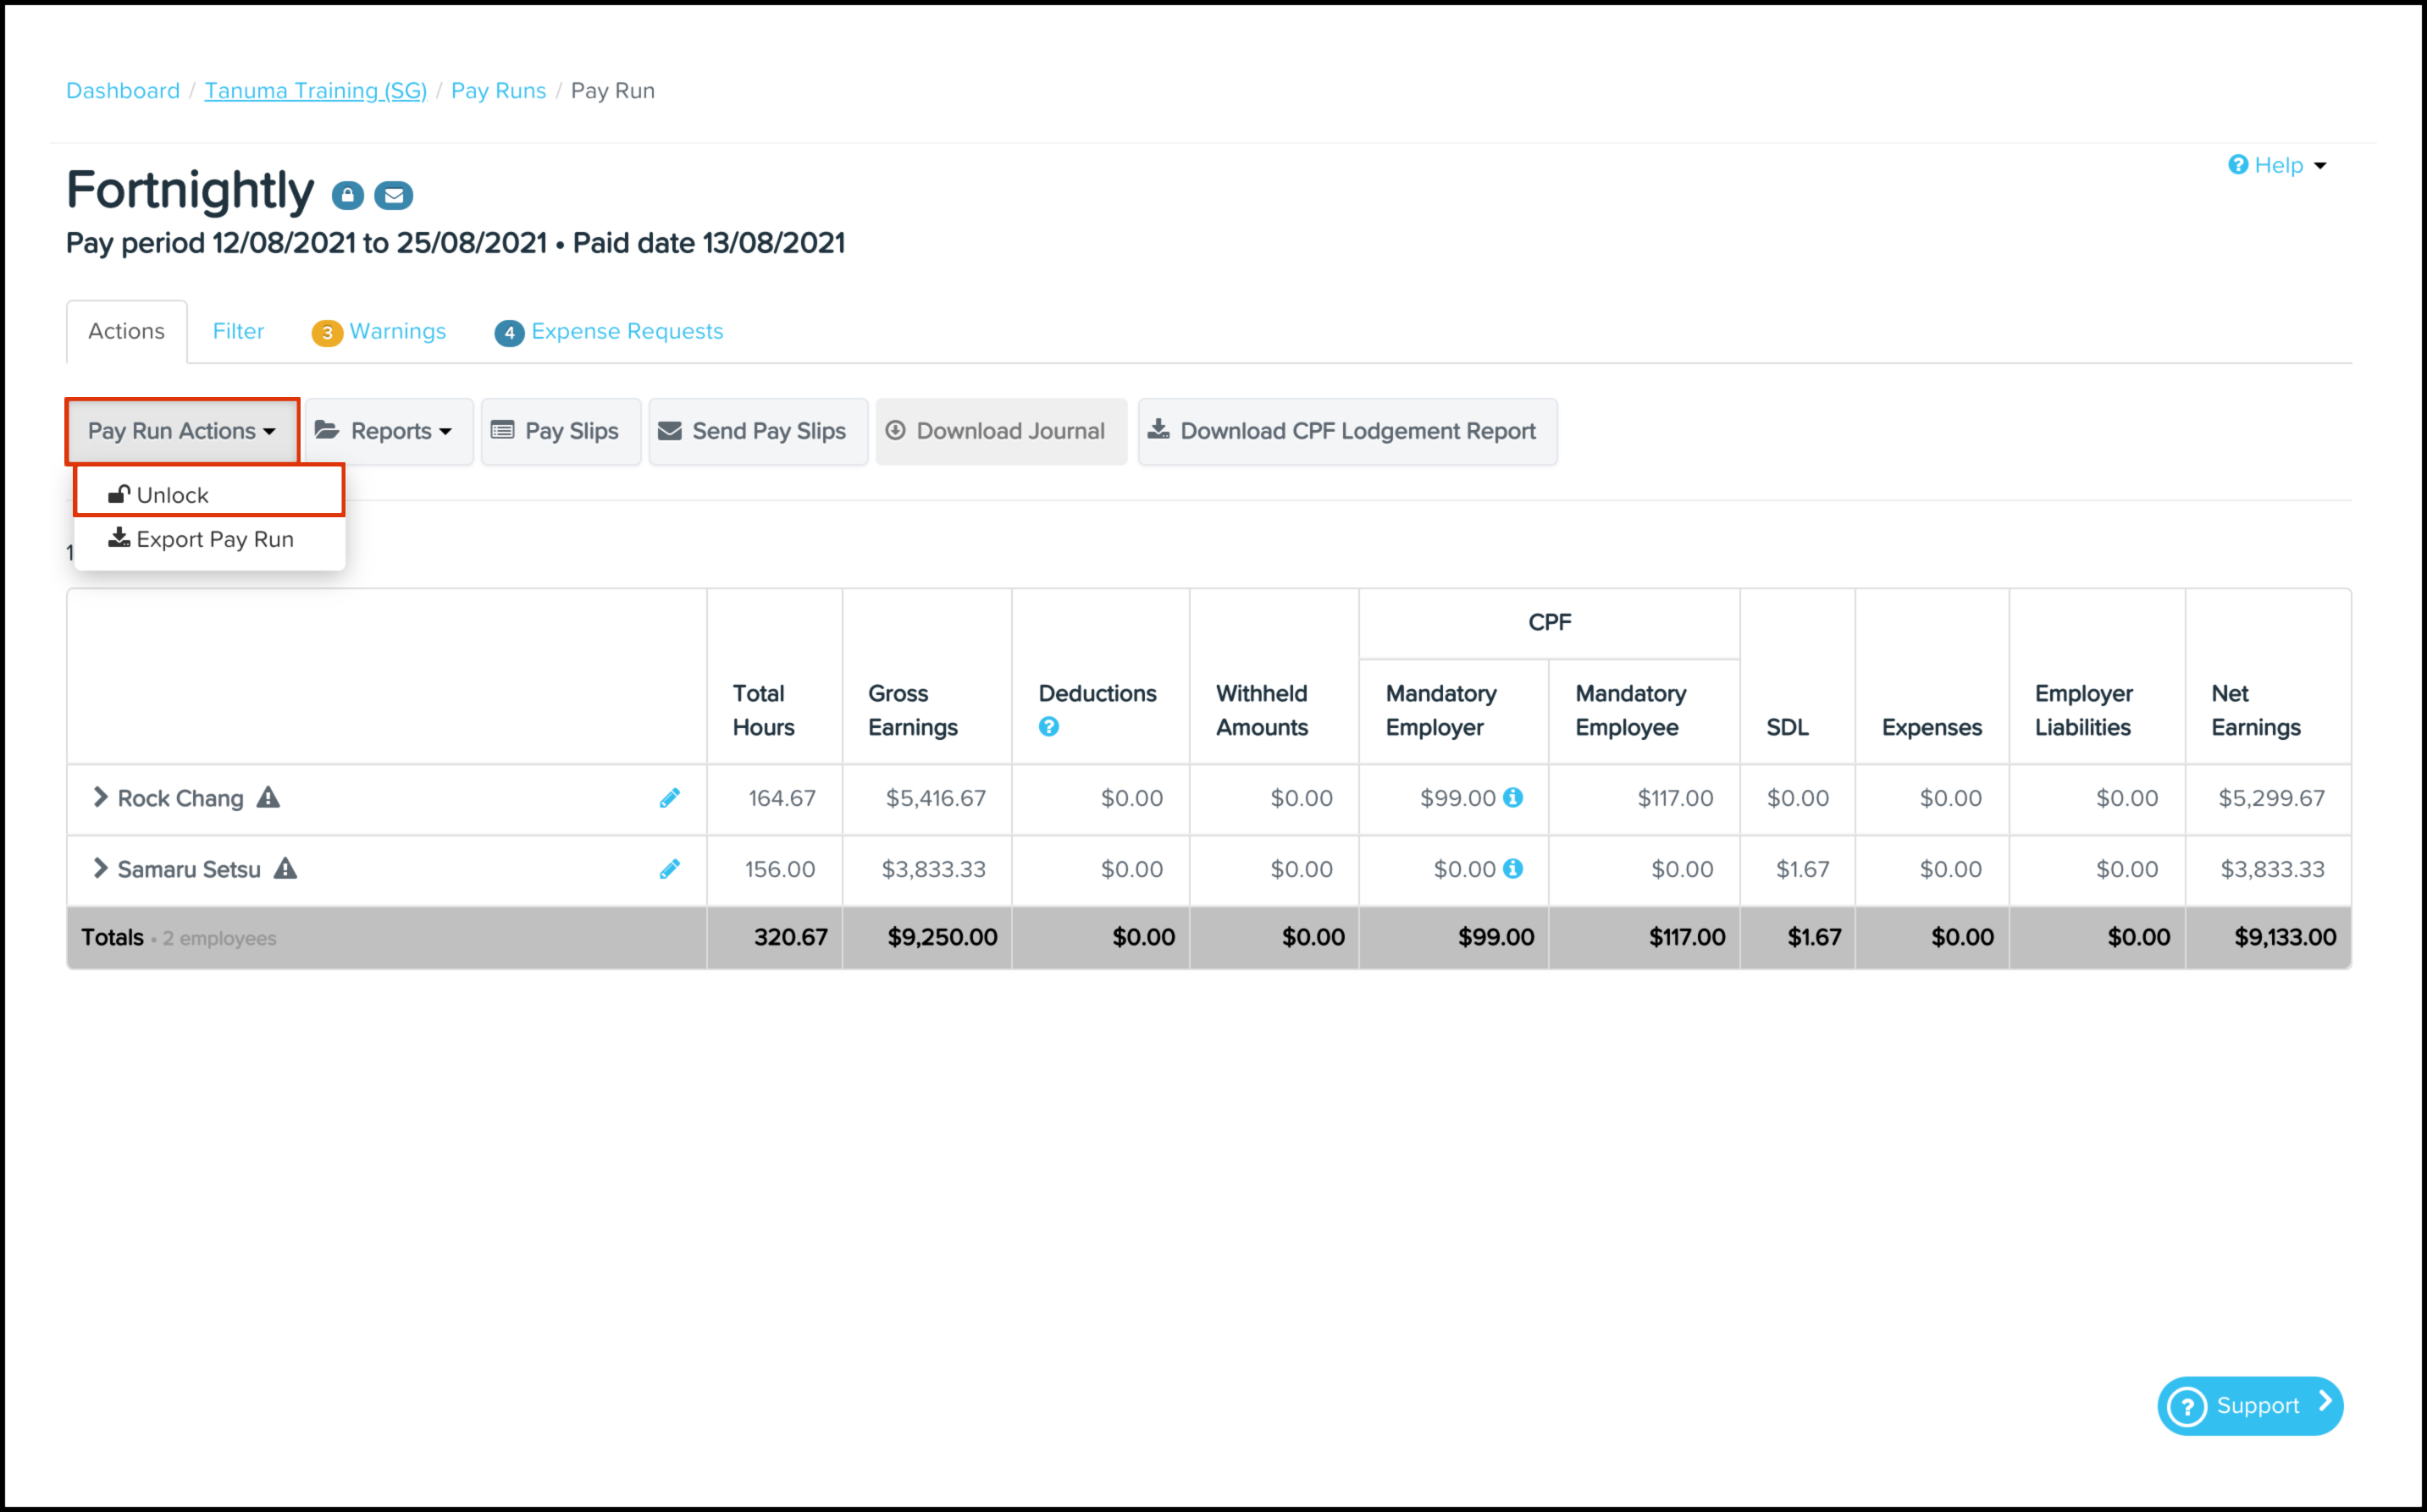Open the Reports dropdown
The image size is (2427, 1512).
(x=388, y=431)
